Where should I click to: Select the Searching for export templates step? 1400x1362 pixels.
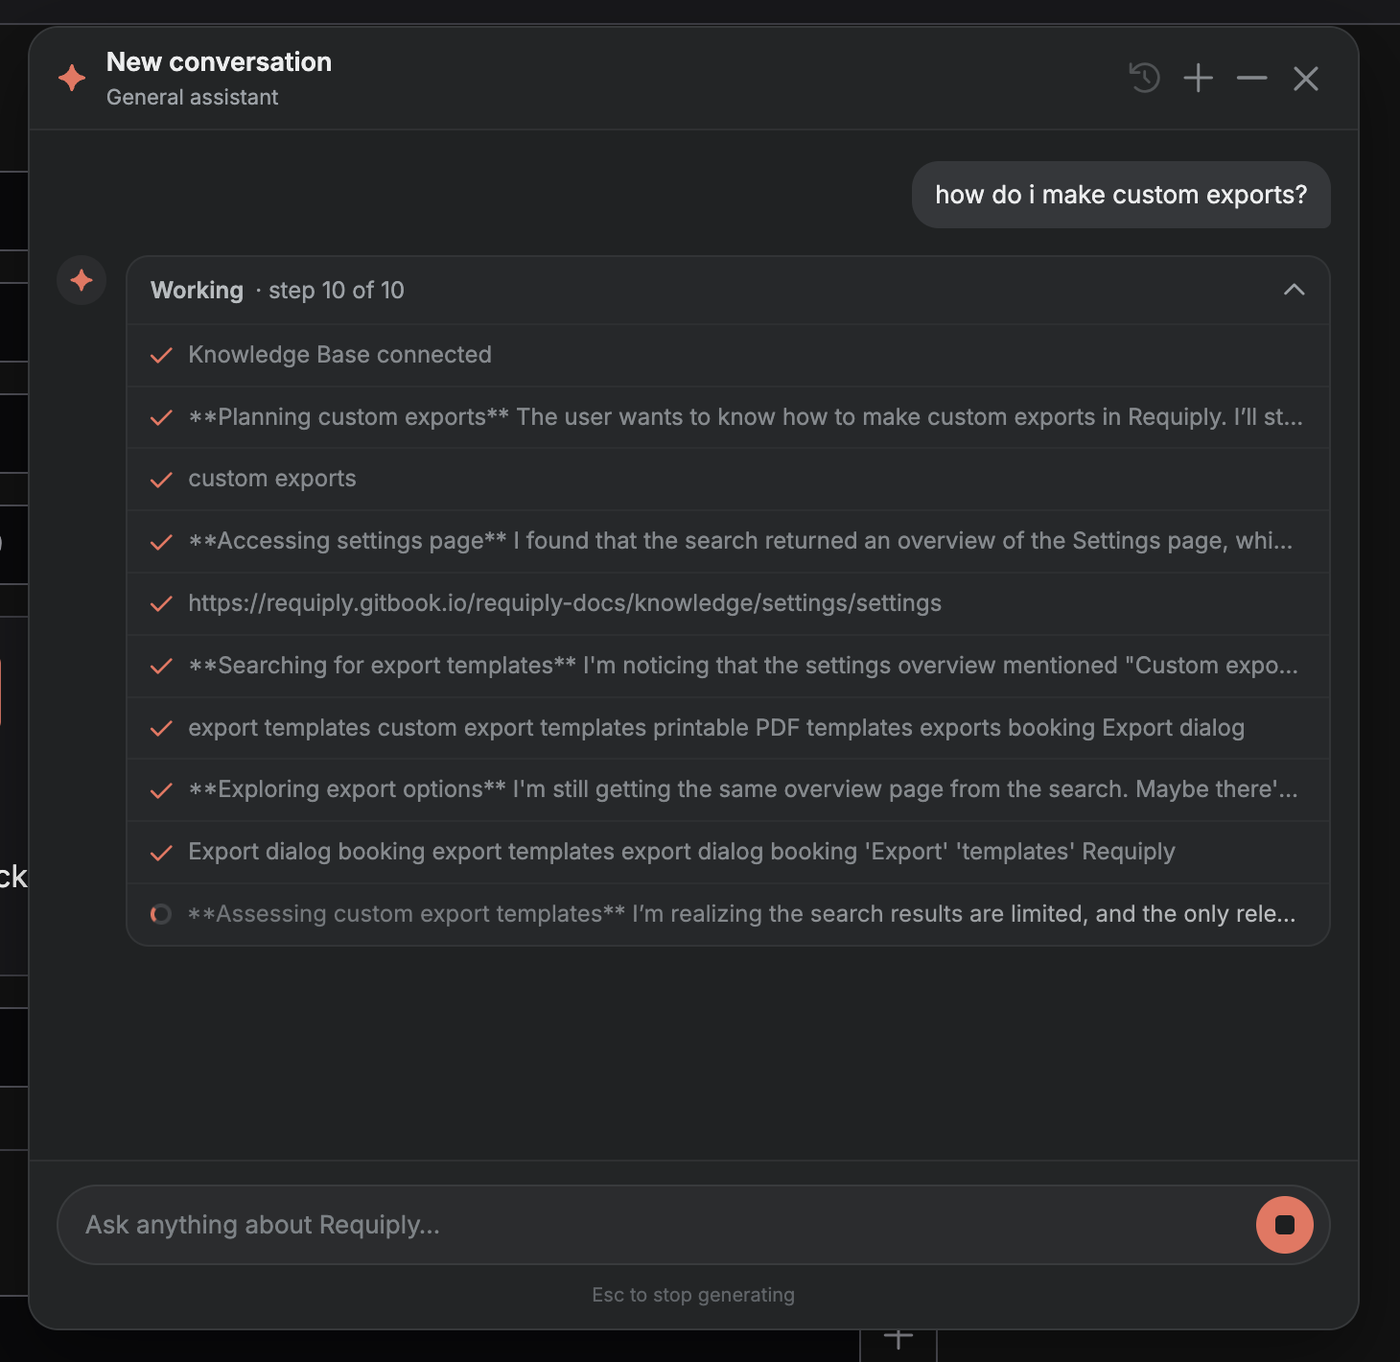coord(728,665)
